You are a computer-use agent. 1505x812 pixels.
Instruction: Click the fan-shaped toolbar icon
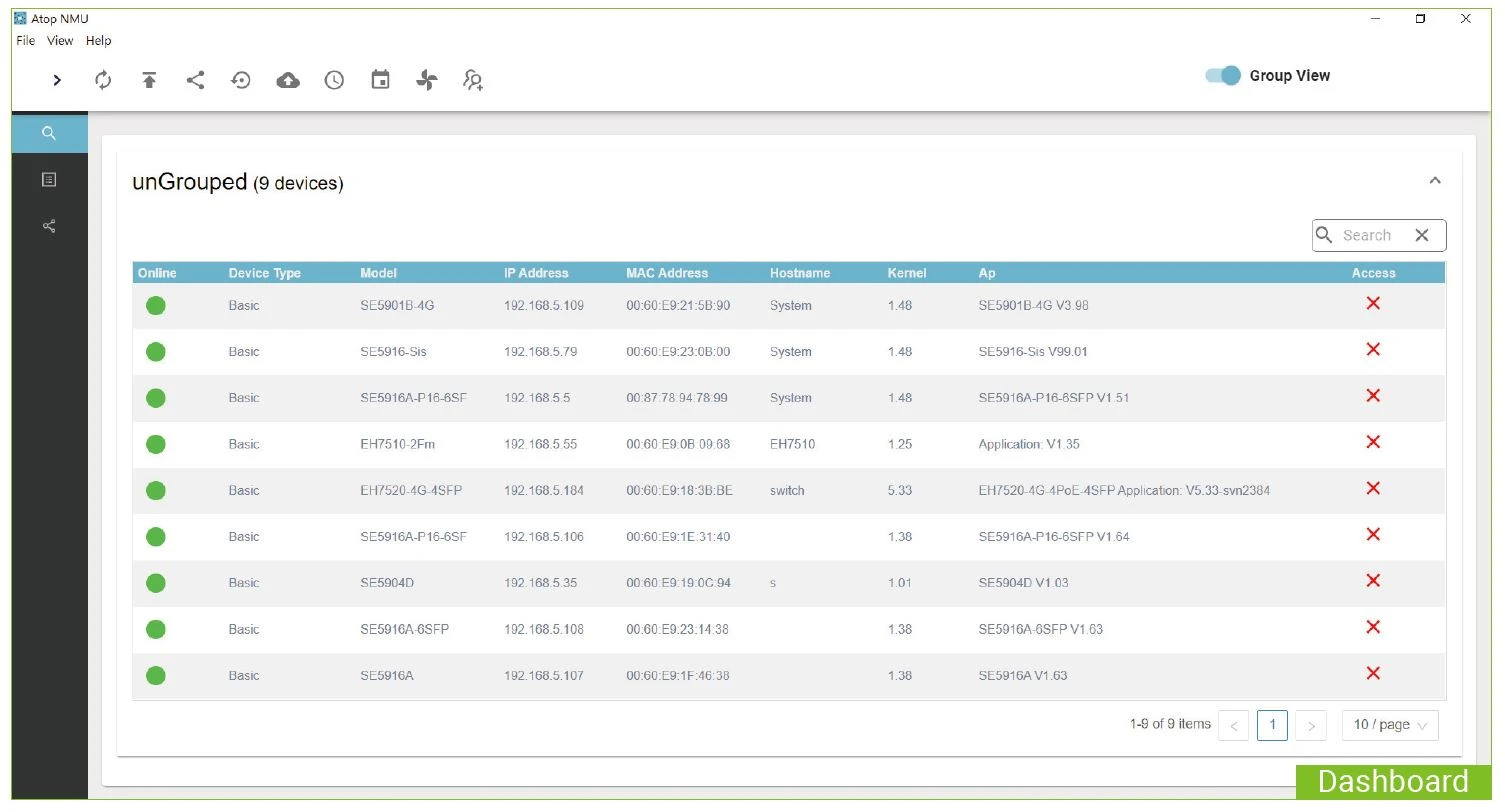point(427,80)
